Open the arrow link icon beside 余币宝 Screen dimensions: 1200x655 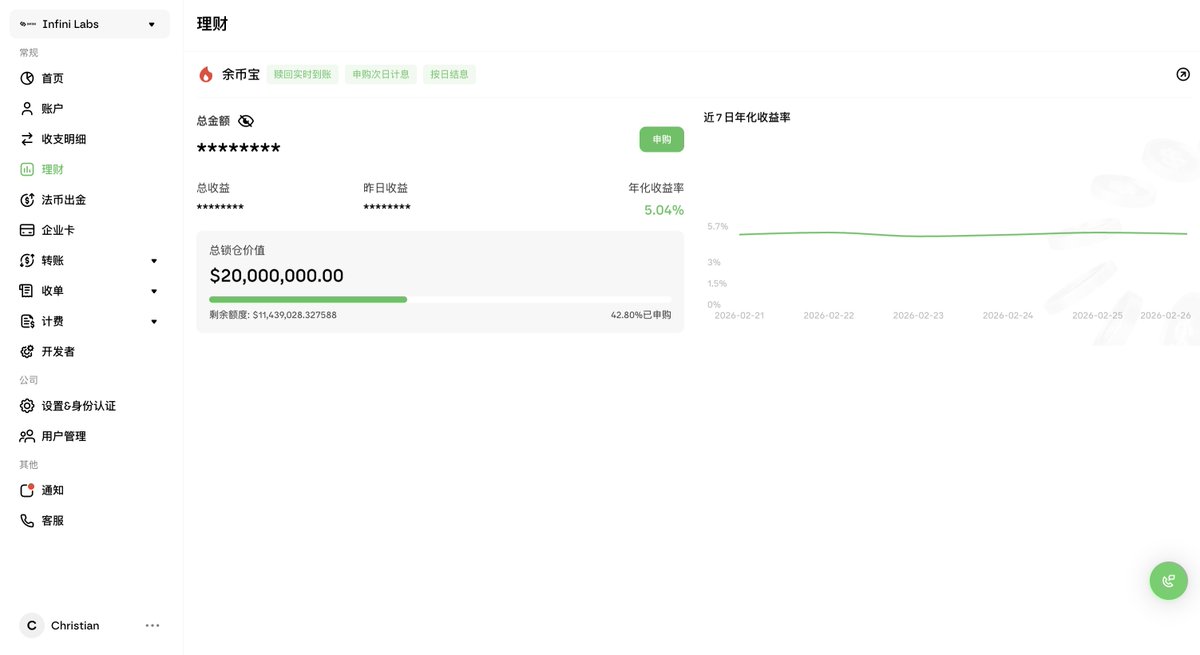1183,74
